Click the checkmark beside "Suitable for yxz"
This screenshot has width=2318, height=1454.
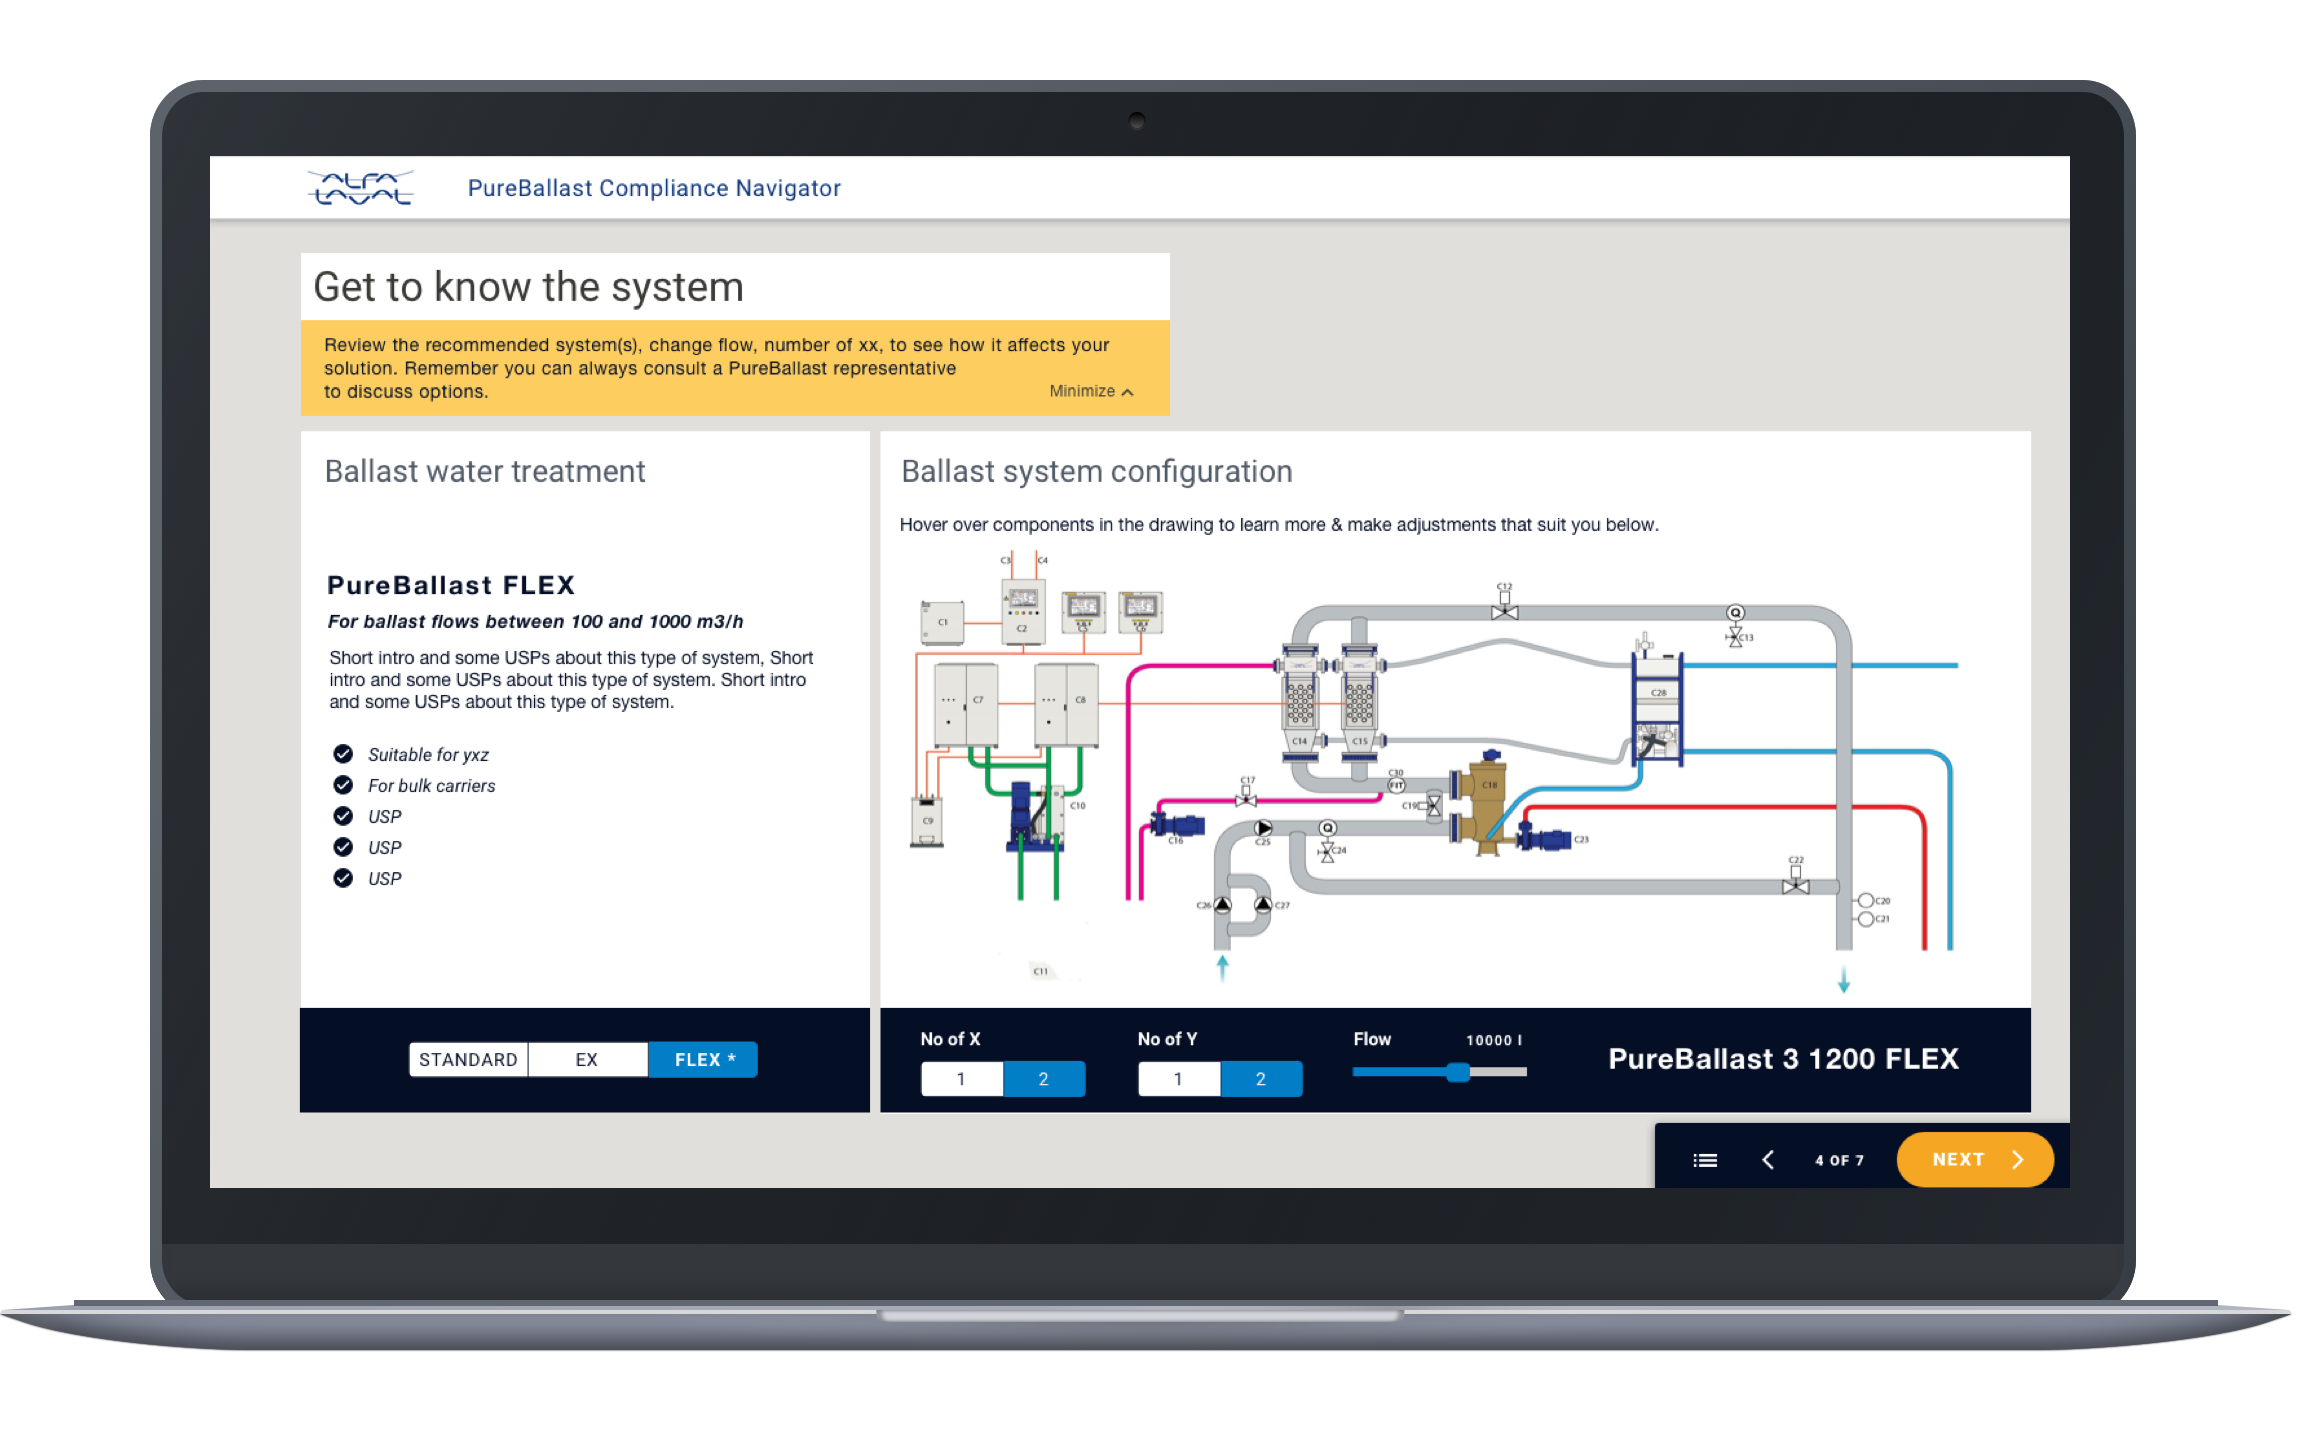tap(343, 754)
